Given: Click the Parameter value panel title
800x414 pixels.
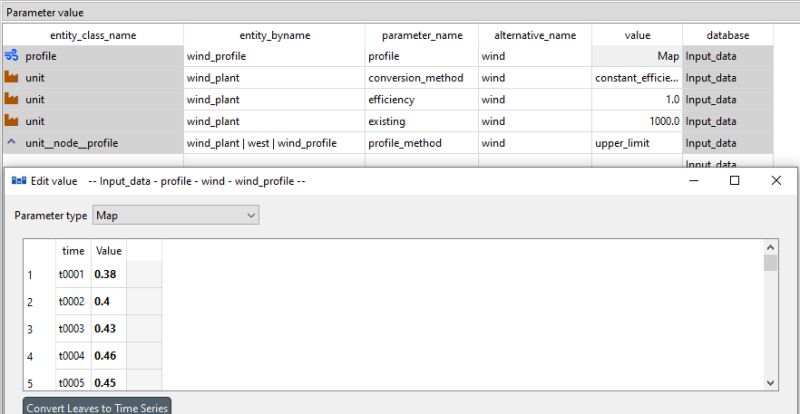Looking at the screenshot, I should coord(45,12).
